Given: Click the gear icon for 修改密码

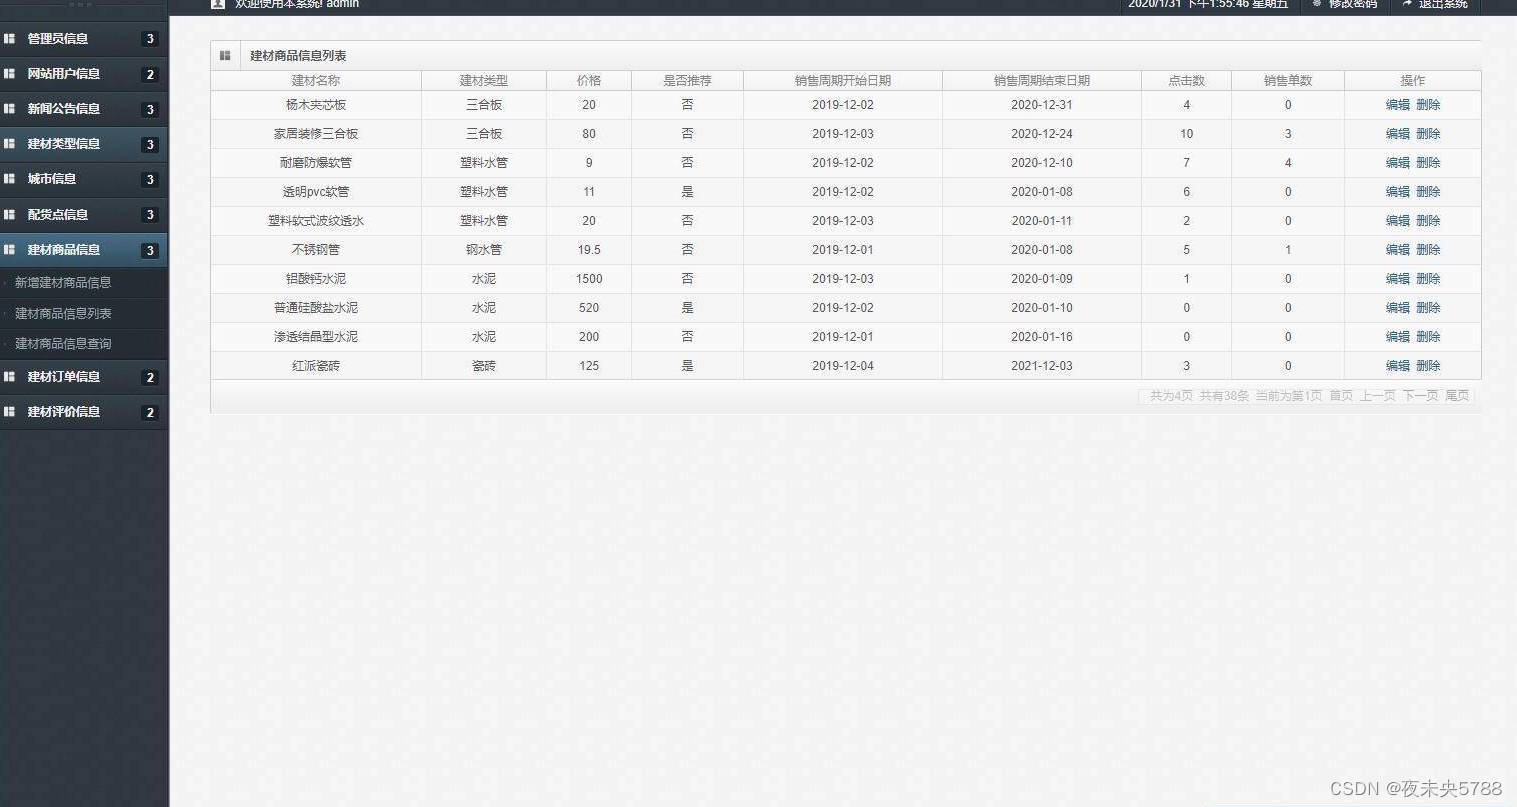Looking at the screenshot, I should click(1317, 4).
